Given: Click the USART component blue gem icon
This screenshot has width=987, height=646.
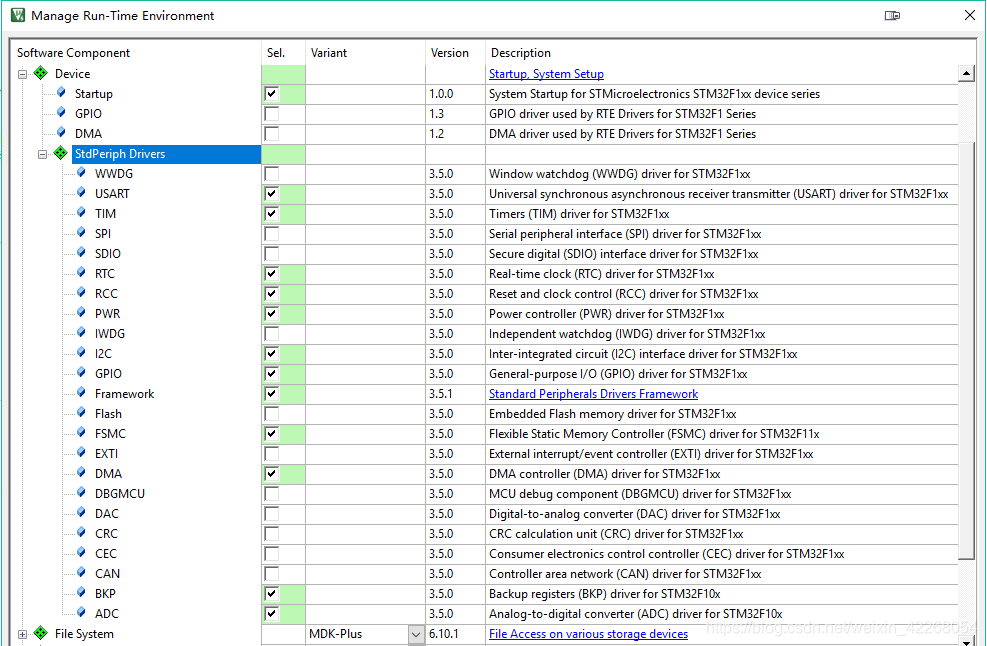Looking at the screenshot, I should tap(81, 193).
